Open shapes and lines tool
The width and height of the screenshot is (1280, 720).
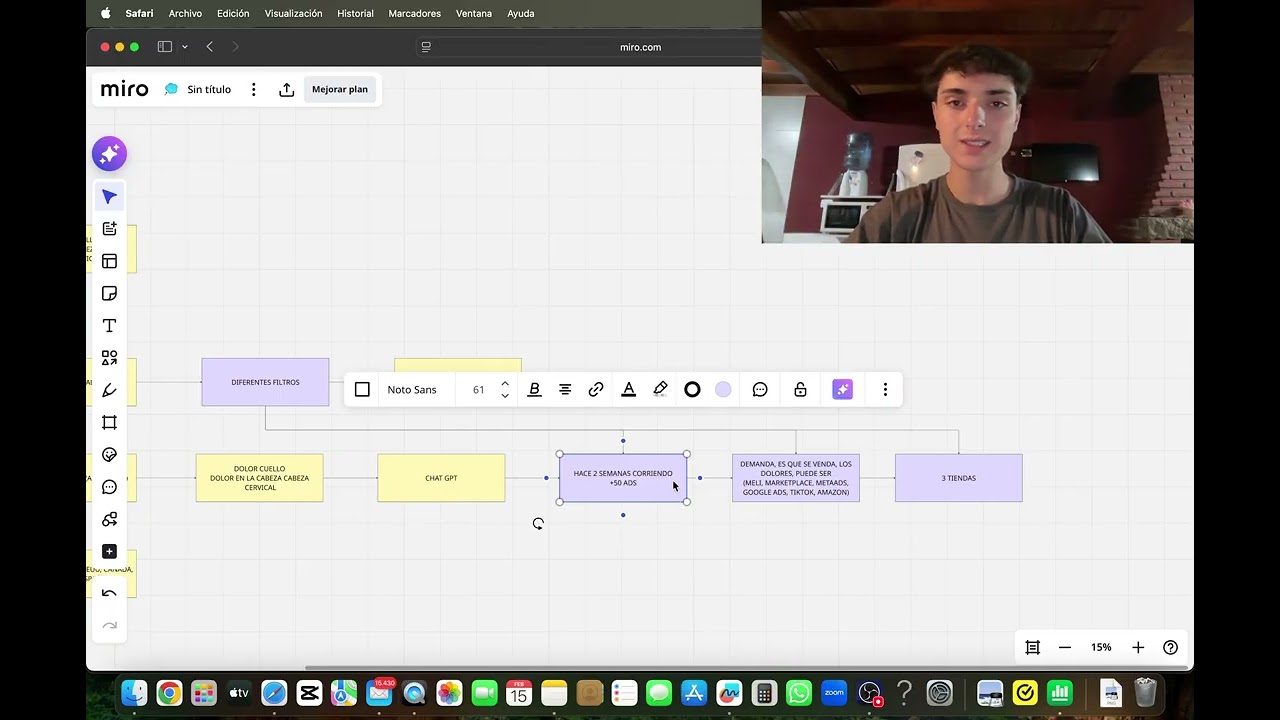coord(109,358)
